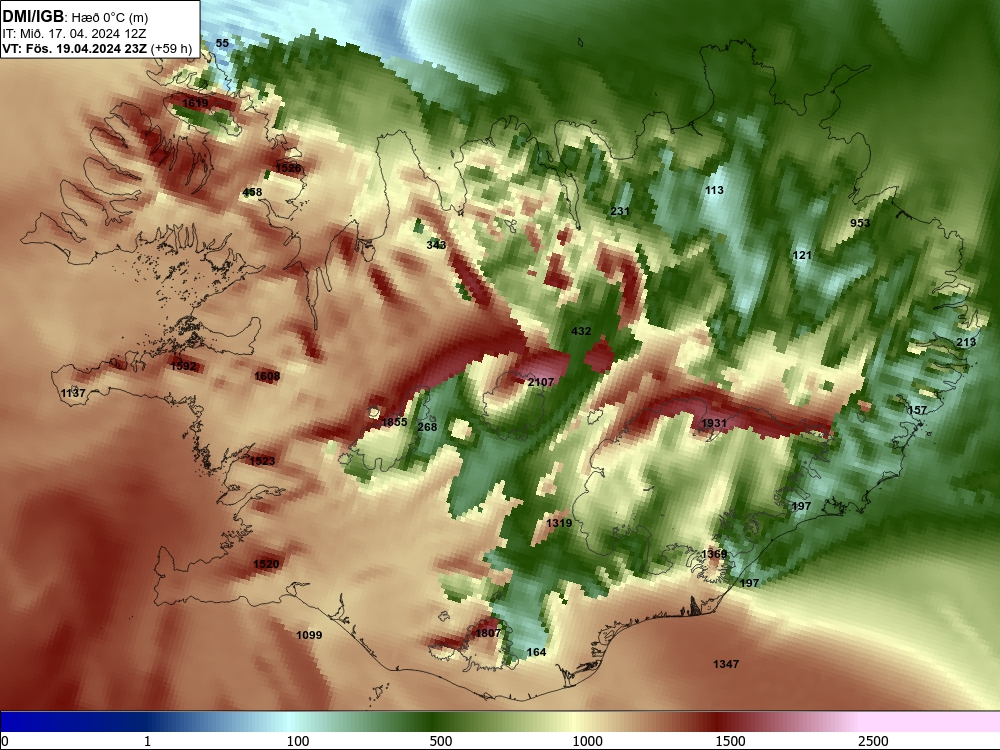Click the map value 343
The width and height of the screenshot is (1000, 750).
pyautogui.click(x=436, y=245)
